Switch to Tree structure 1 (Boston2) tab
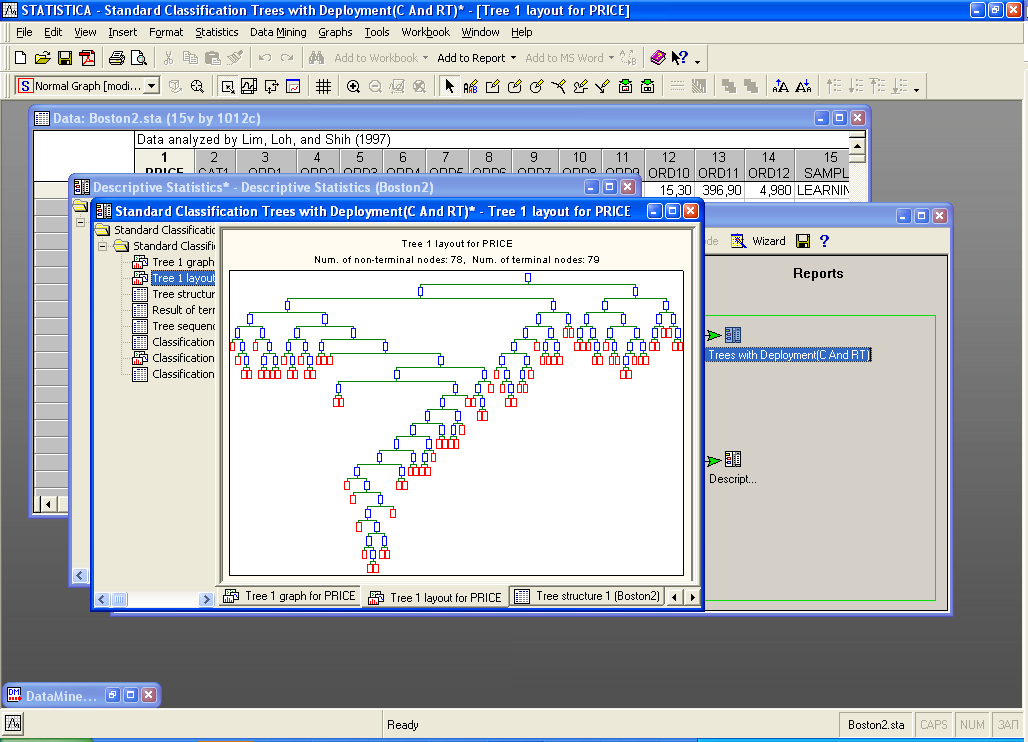The width and height of the screenshot is (1028, 742). point(587,596)
